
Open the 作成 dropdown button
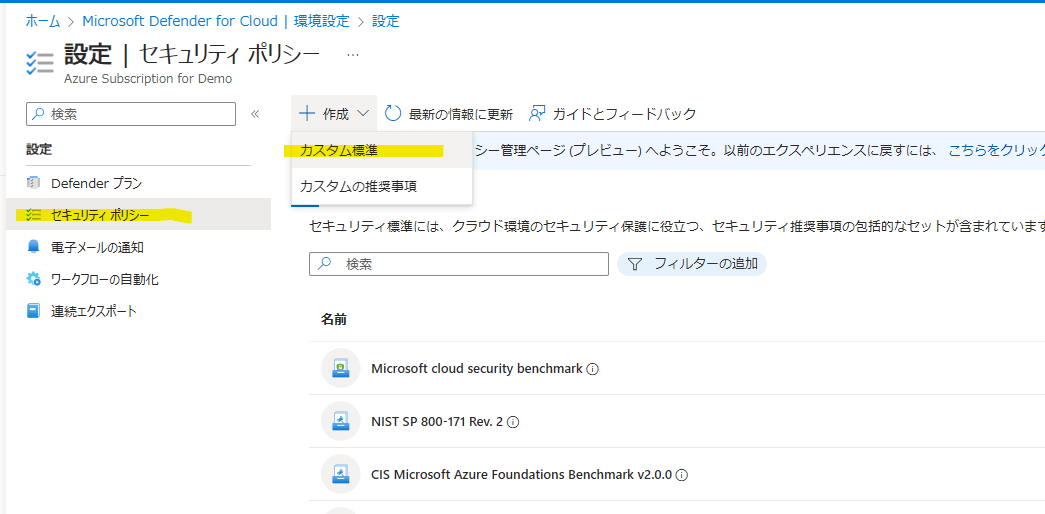334,114
